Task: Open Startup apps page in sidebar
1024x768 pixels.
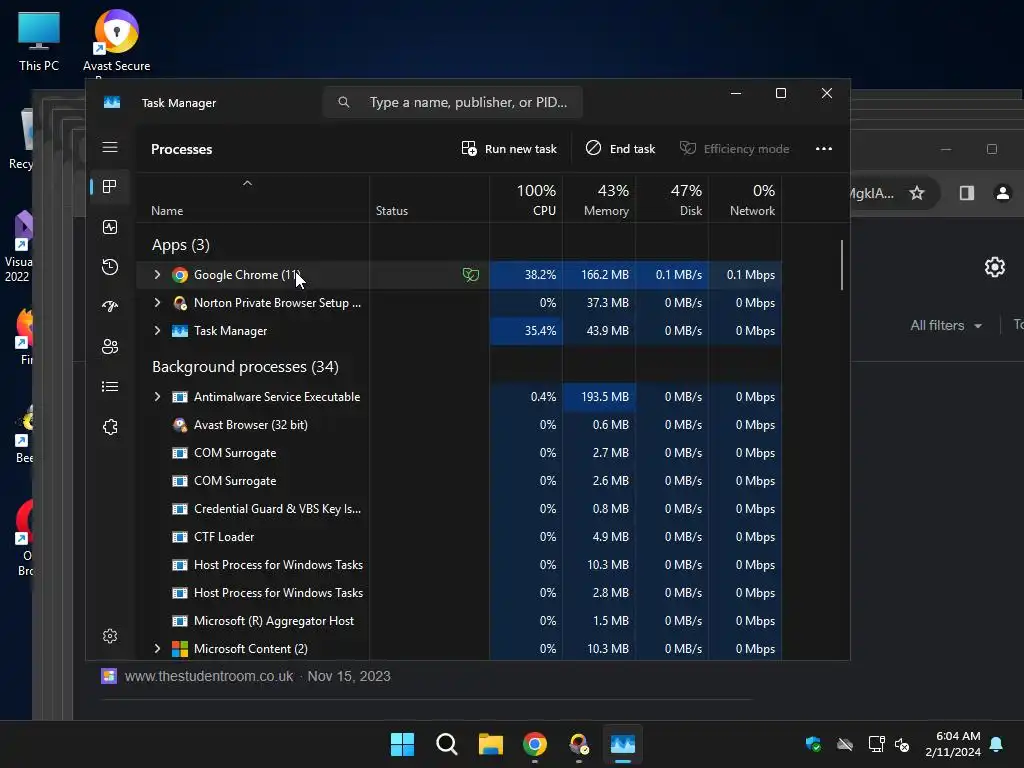Action: 110,306
